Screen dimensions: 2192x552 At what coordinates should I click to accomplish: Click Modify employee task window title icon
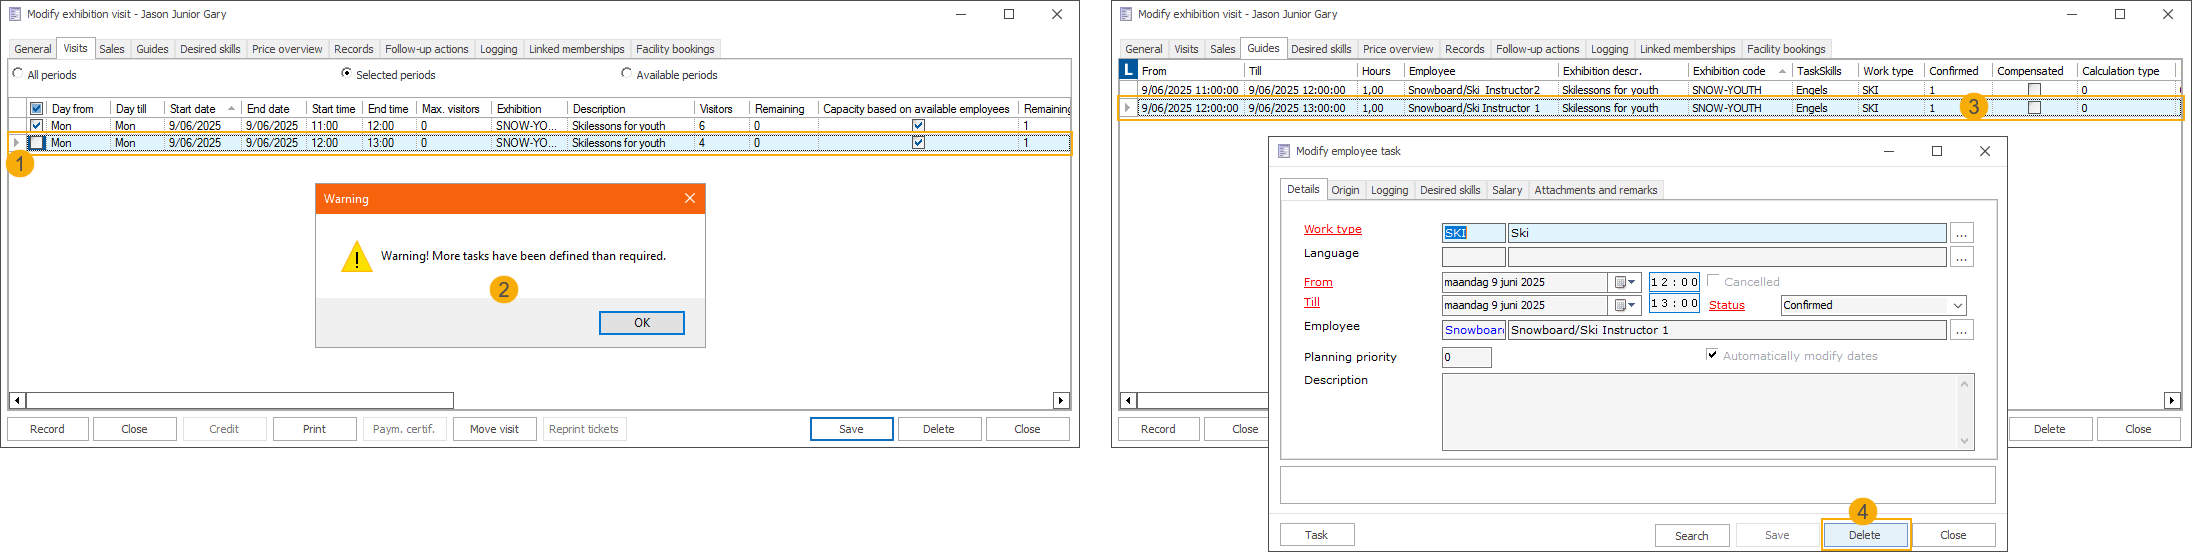coord(1284,151)
